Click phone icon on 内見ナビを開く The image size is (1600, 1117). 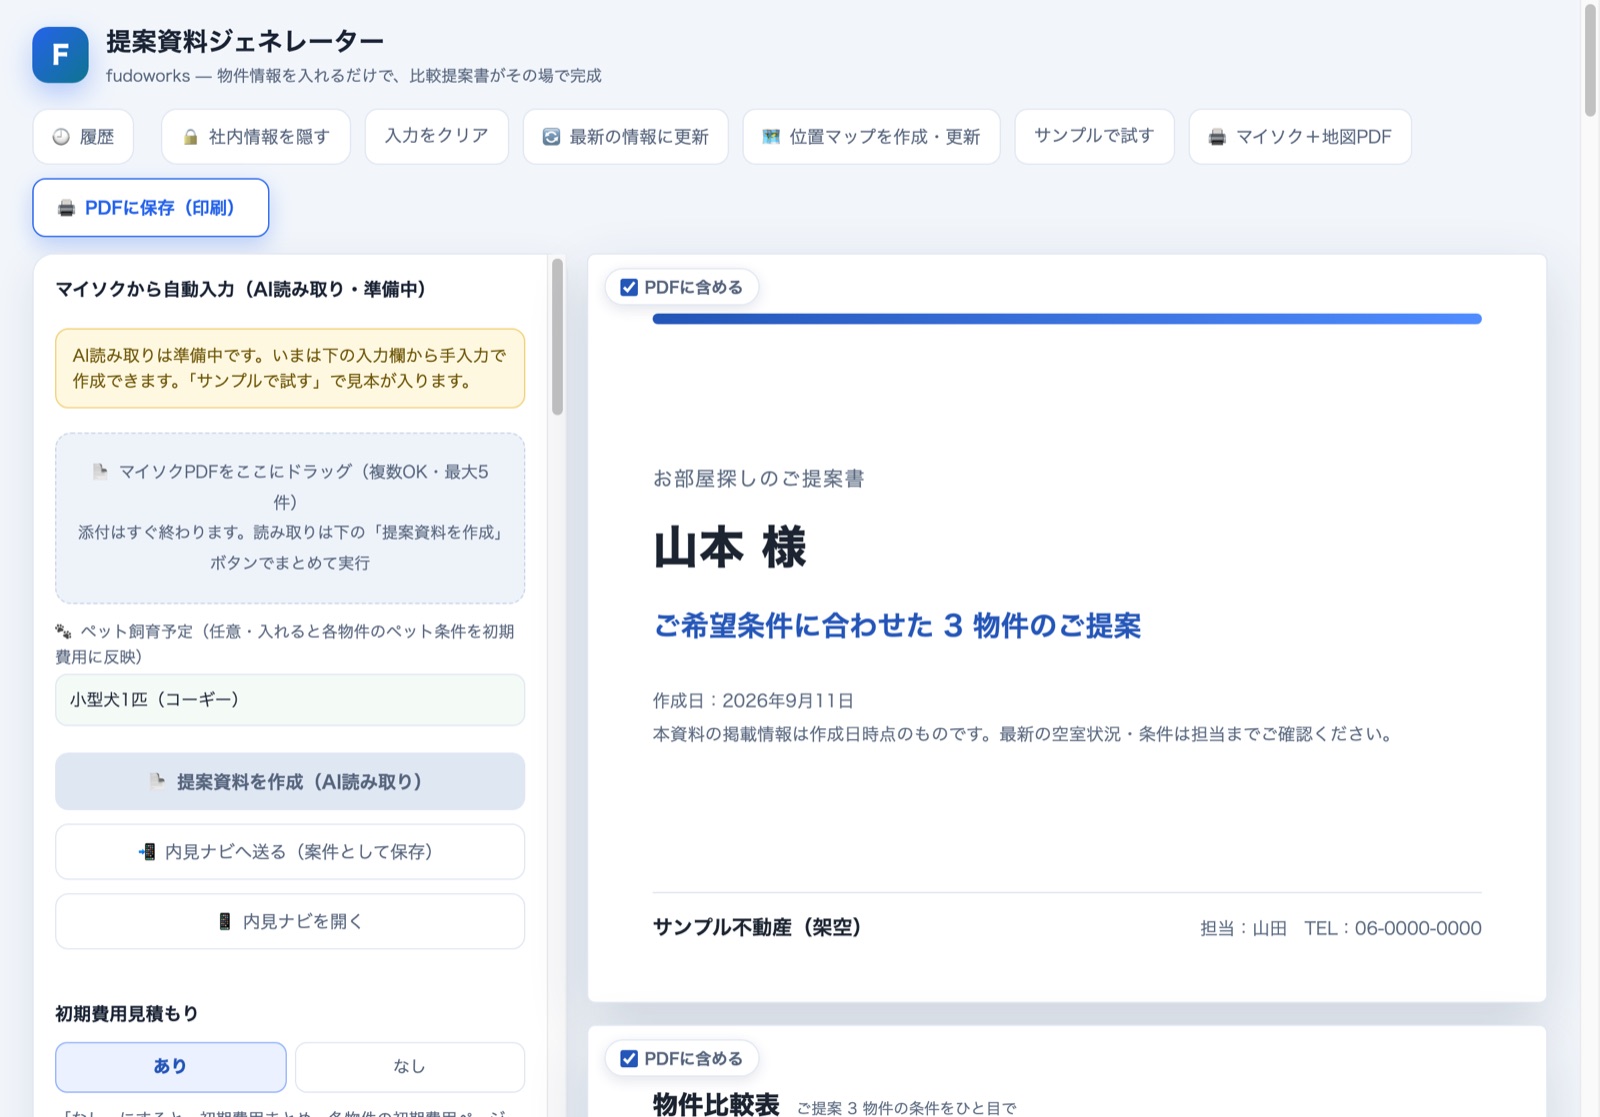(225, 921)
